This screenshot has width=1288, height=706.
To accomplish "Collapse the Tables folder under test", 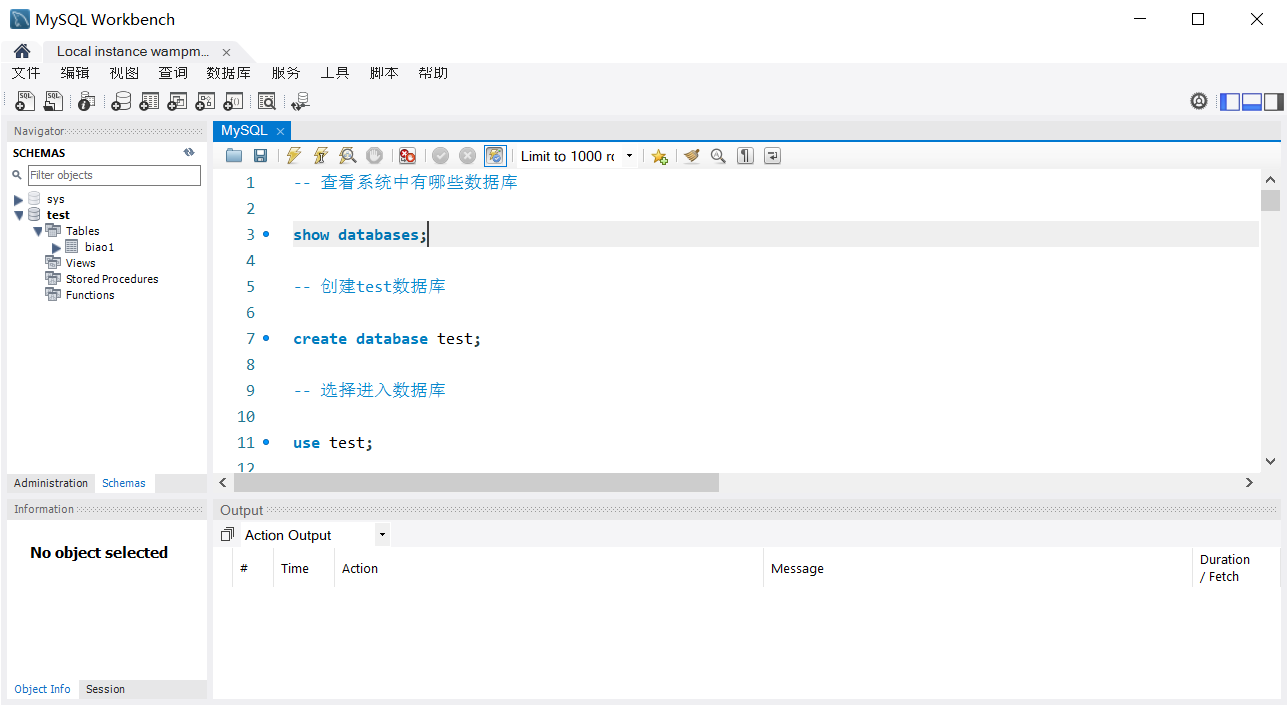I will (x=38, y=231).
